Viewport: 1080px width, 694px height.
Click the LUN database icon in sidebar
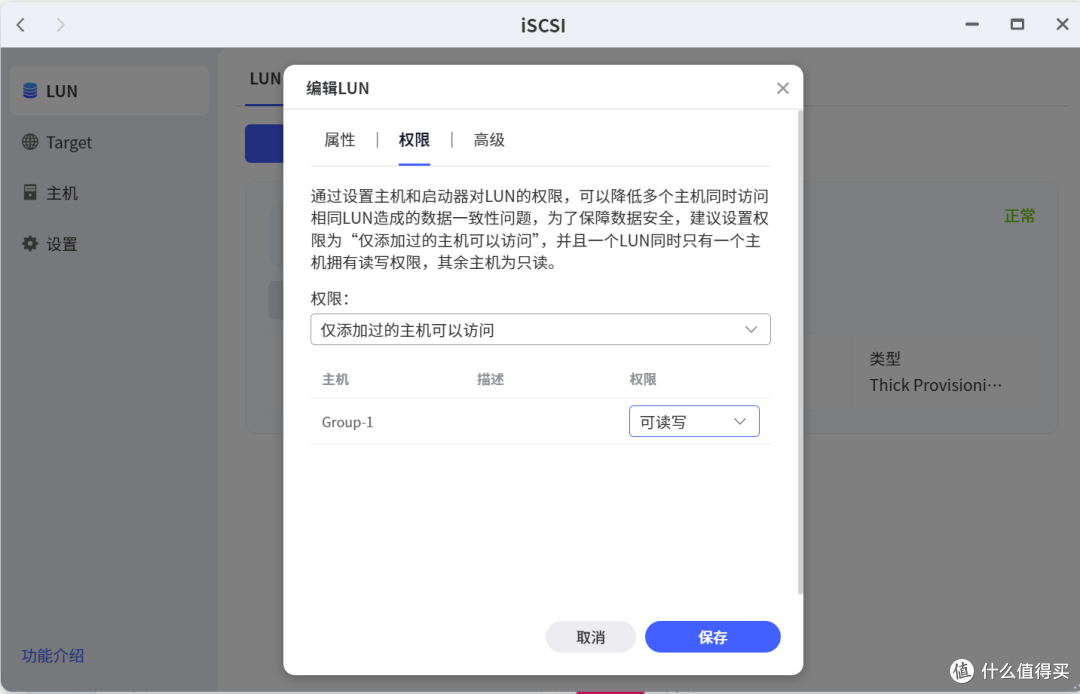point(30,91)
